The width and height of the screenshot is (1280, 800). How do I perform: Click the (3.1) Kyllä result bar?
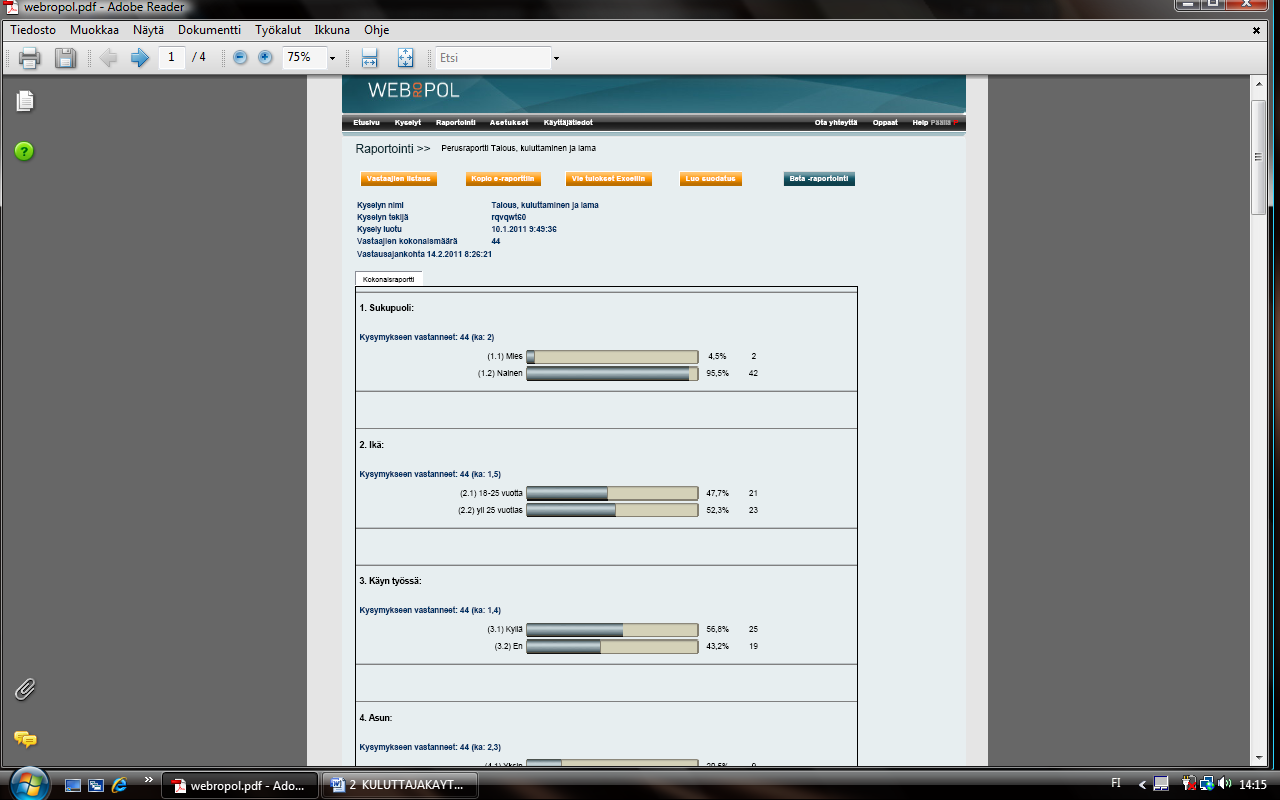[x=612, y=630]
